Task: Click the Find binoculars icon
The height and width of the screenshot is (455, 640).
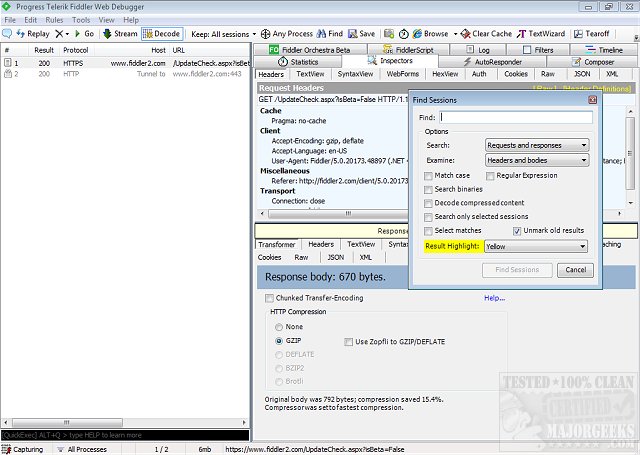Action: coord(321,34)
